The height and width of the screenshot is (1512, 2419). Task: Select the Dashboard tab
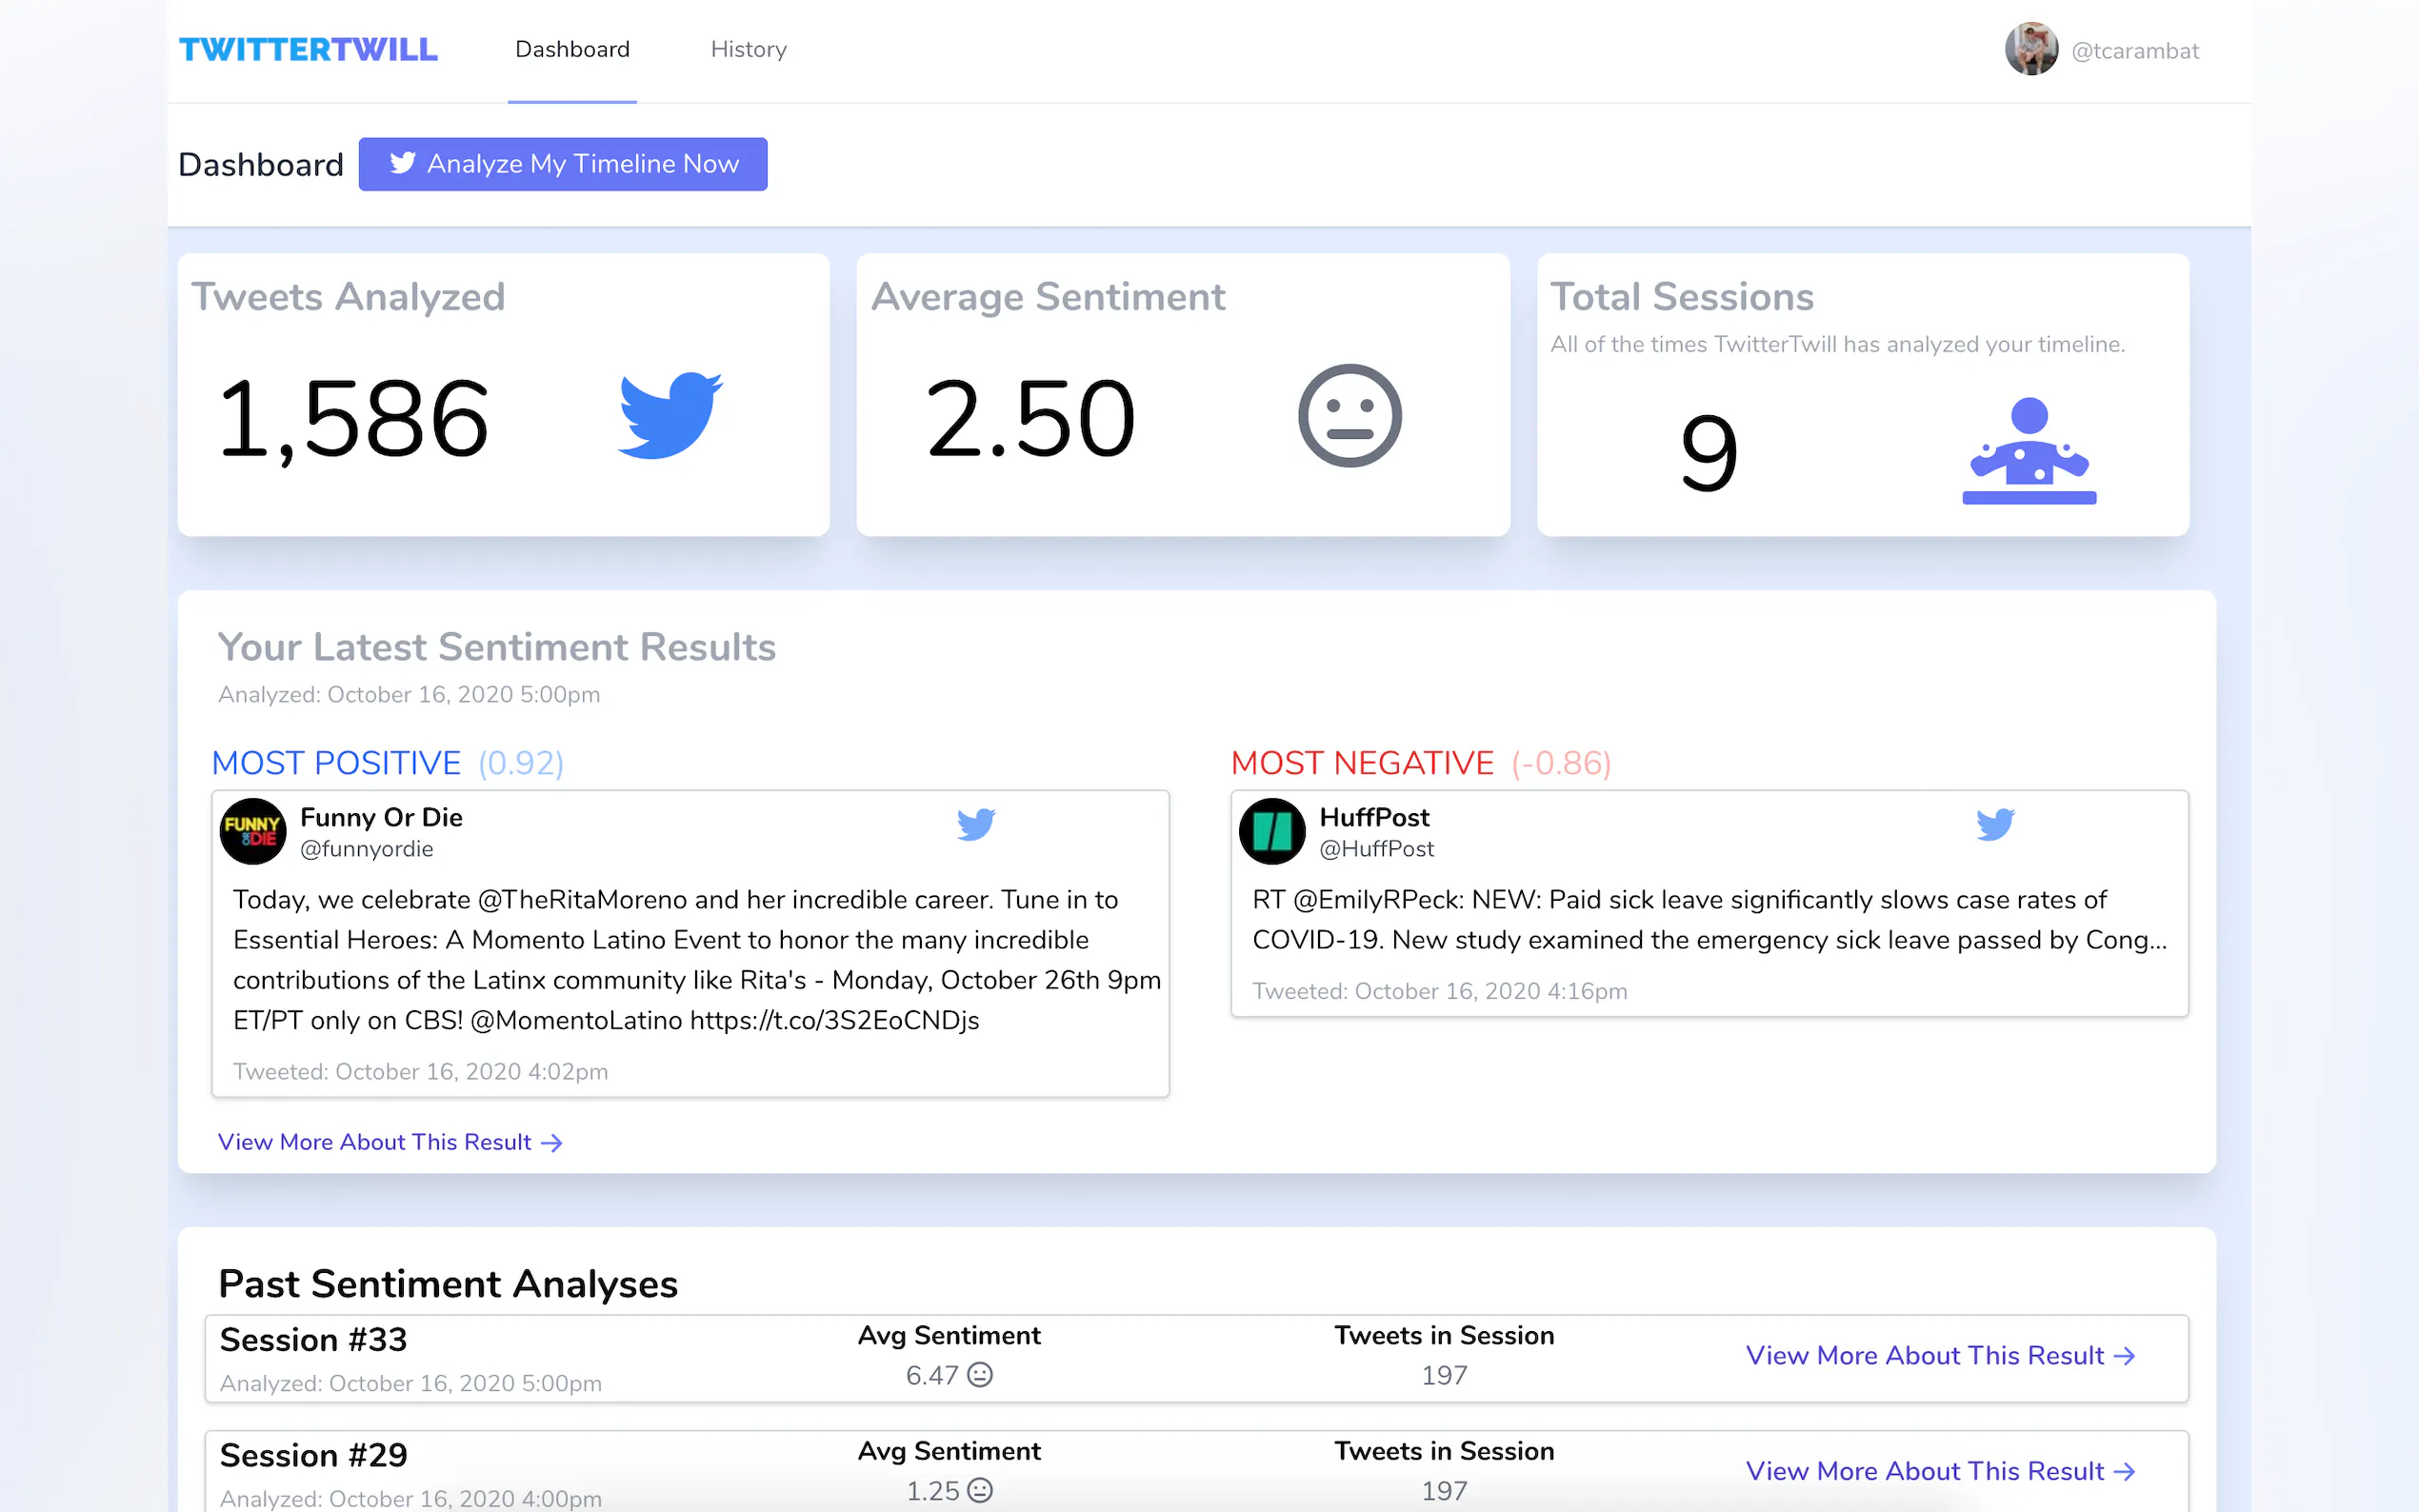pyautogui.click(x=572, y=49)
